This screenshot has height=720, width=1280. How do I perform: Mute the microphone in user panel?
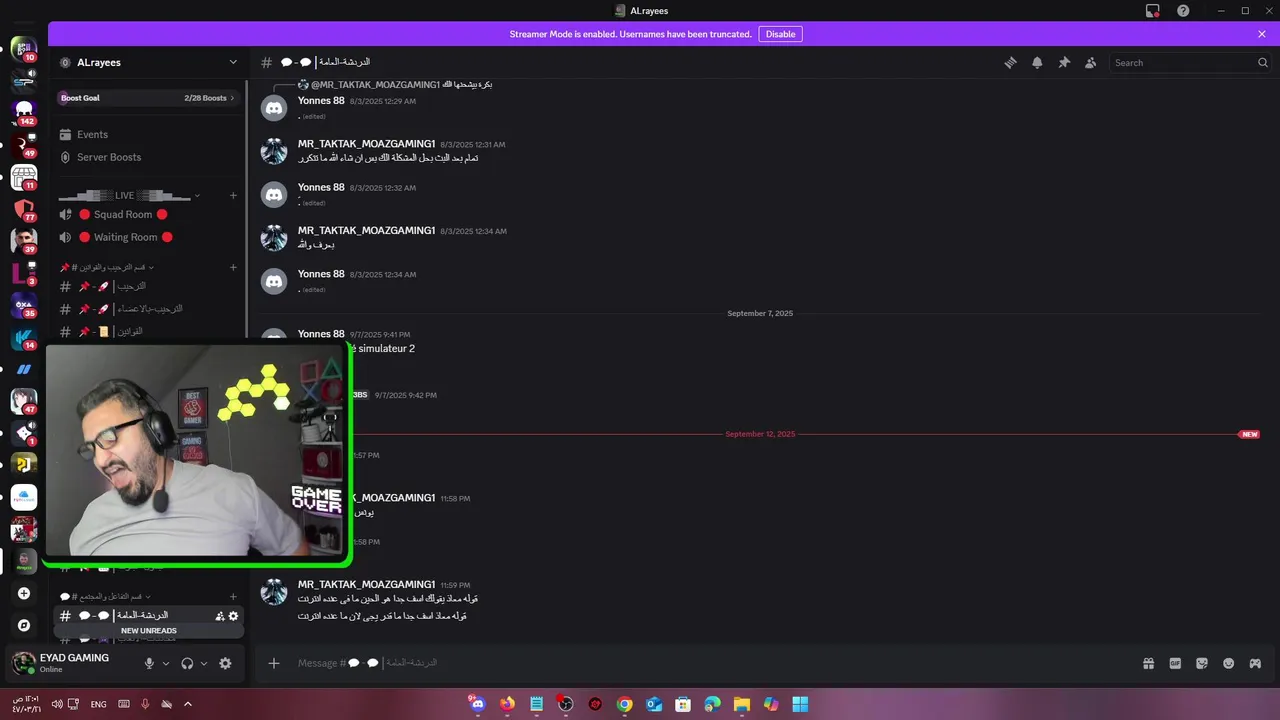(x=149, y=663)
